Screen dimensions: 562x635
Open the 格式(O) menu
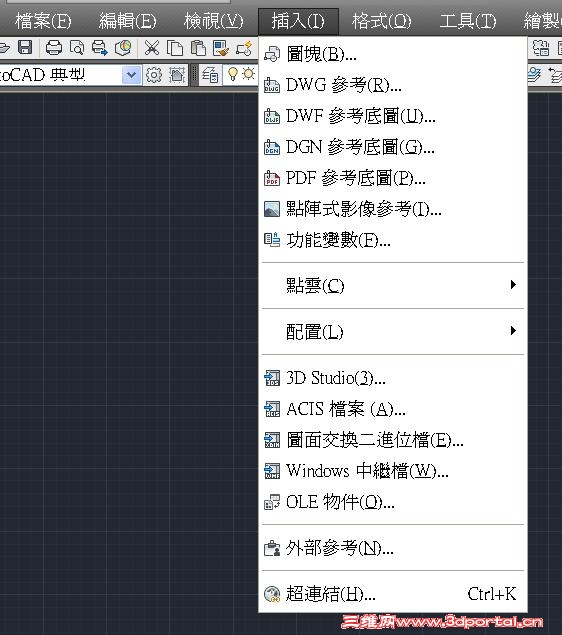click(x=381, y=21)
